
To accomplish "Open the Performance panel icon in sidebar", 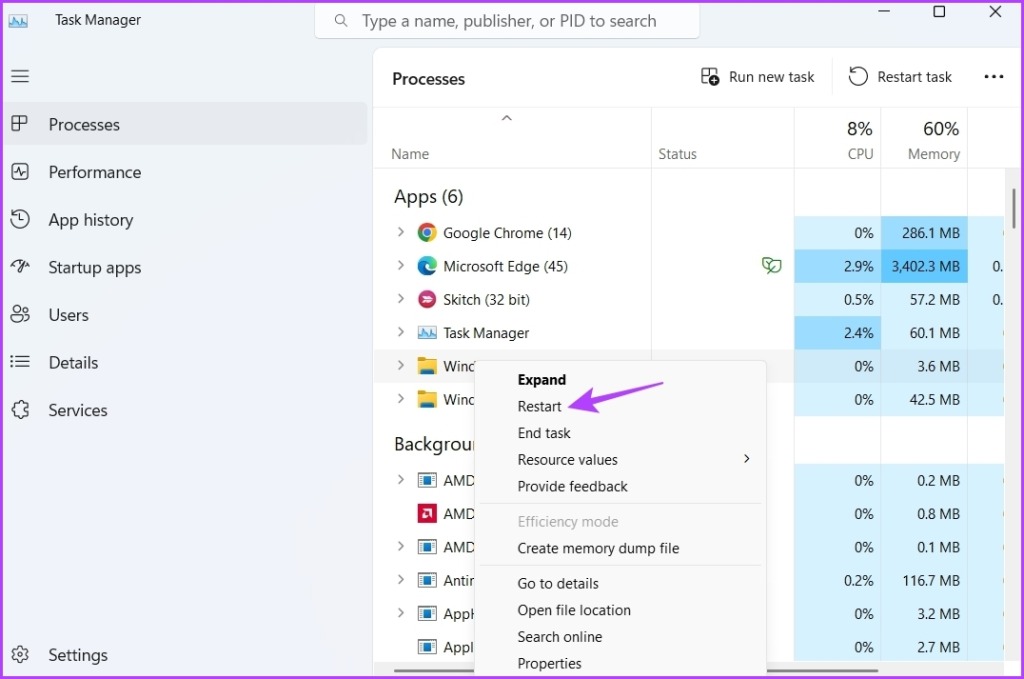I will pos(22,172).
